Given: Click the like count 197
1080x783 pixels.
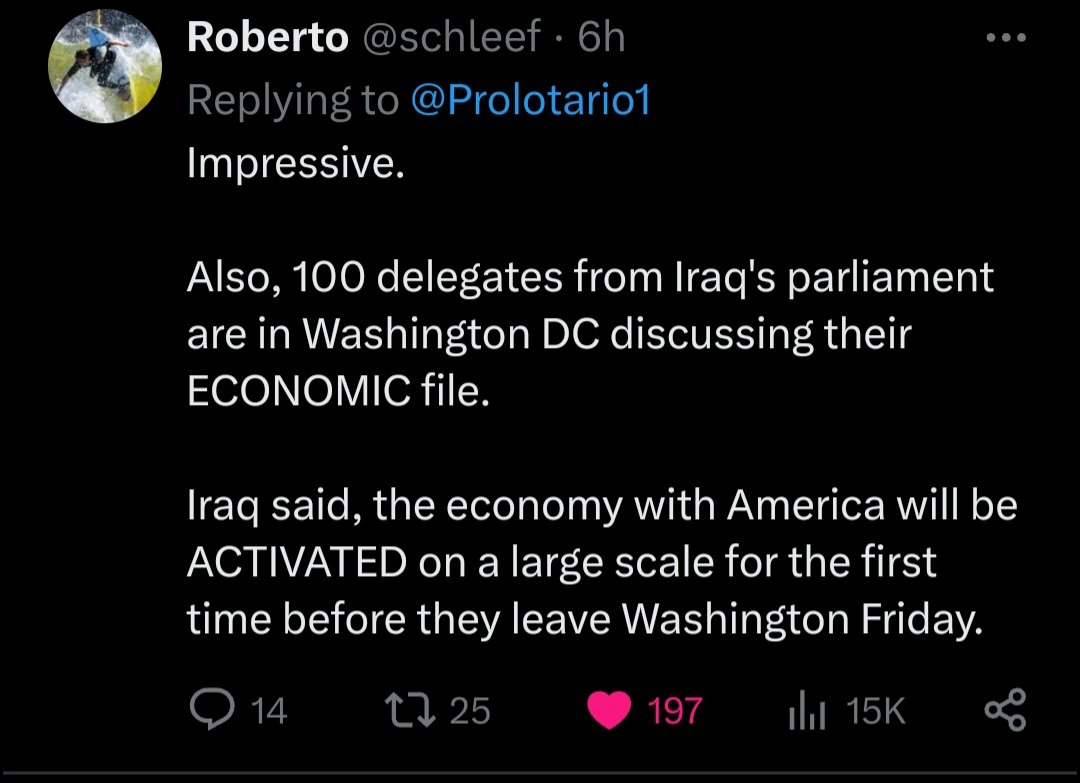Looking at the screenshot, I should tap(674, 711).
